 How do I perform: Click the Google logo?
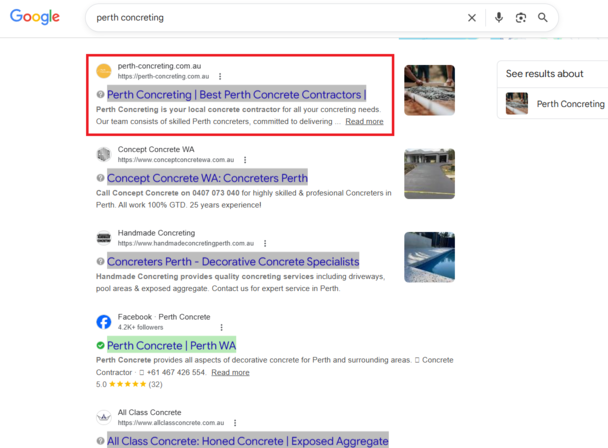pyautogui.click(x=35, y=17)
